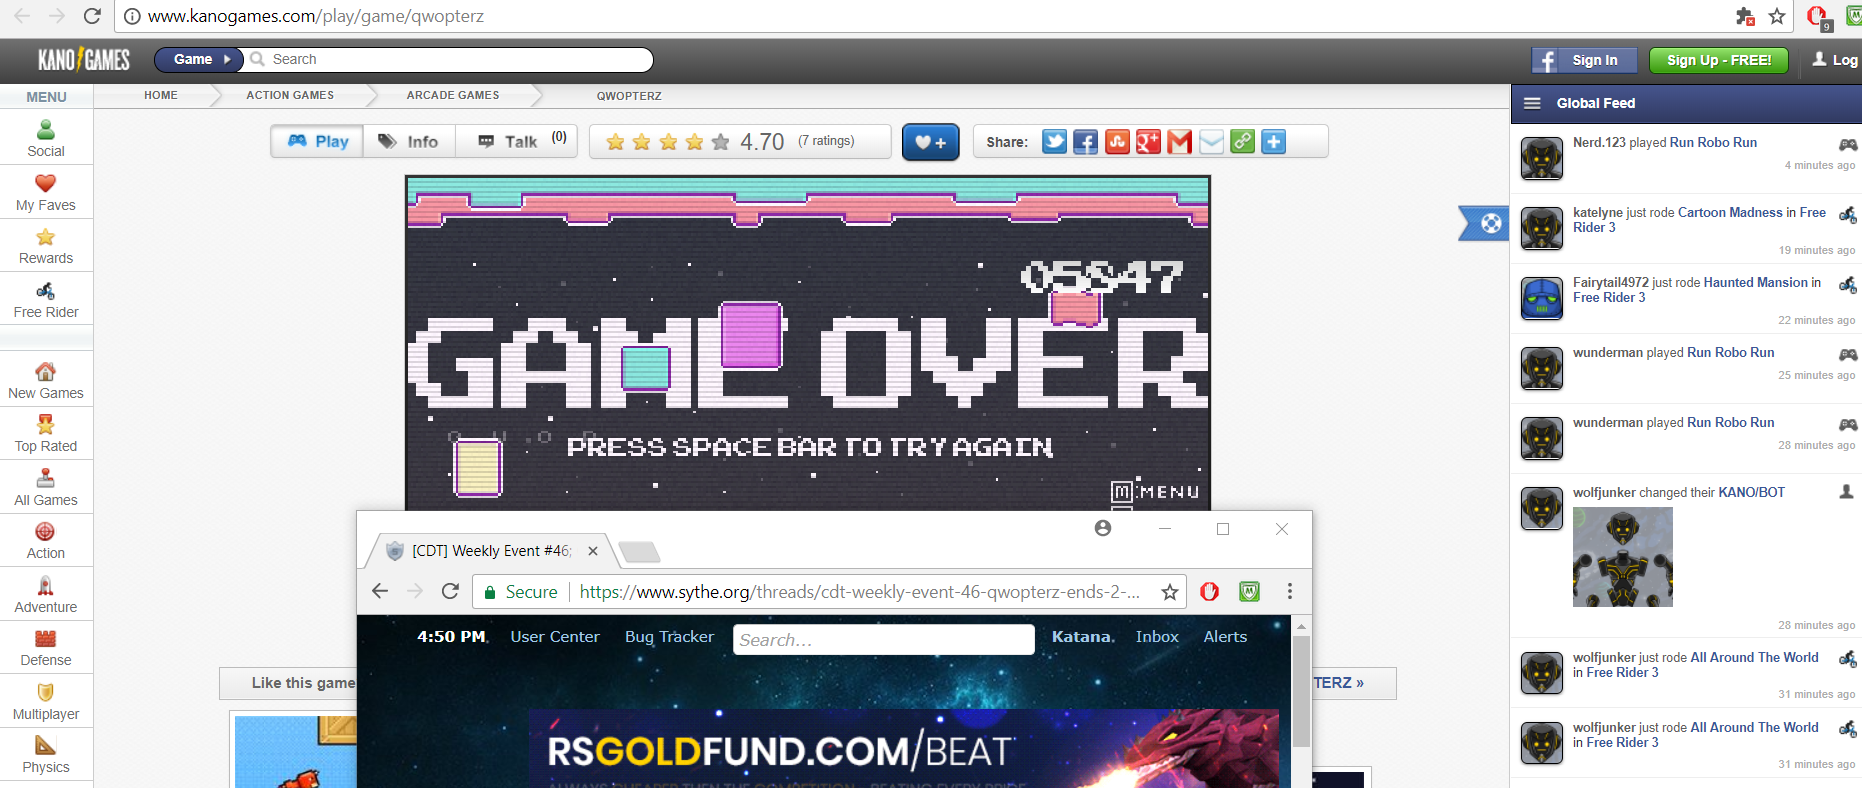Click the Log in link

1836,60
